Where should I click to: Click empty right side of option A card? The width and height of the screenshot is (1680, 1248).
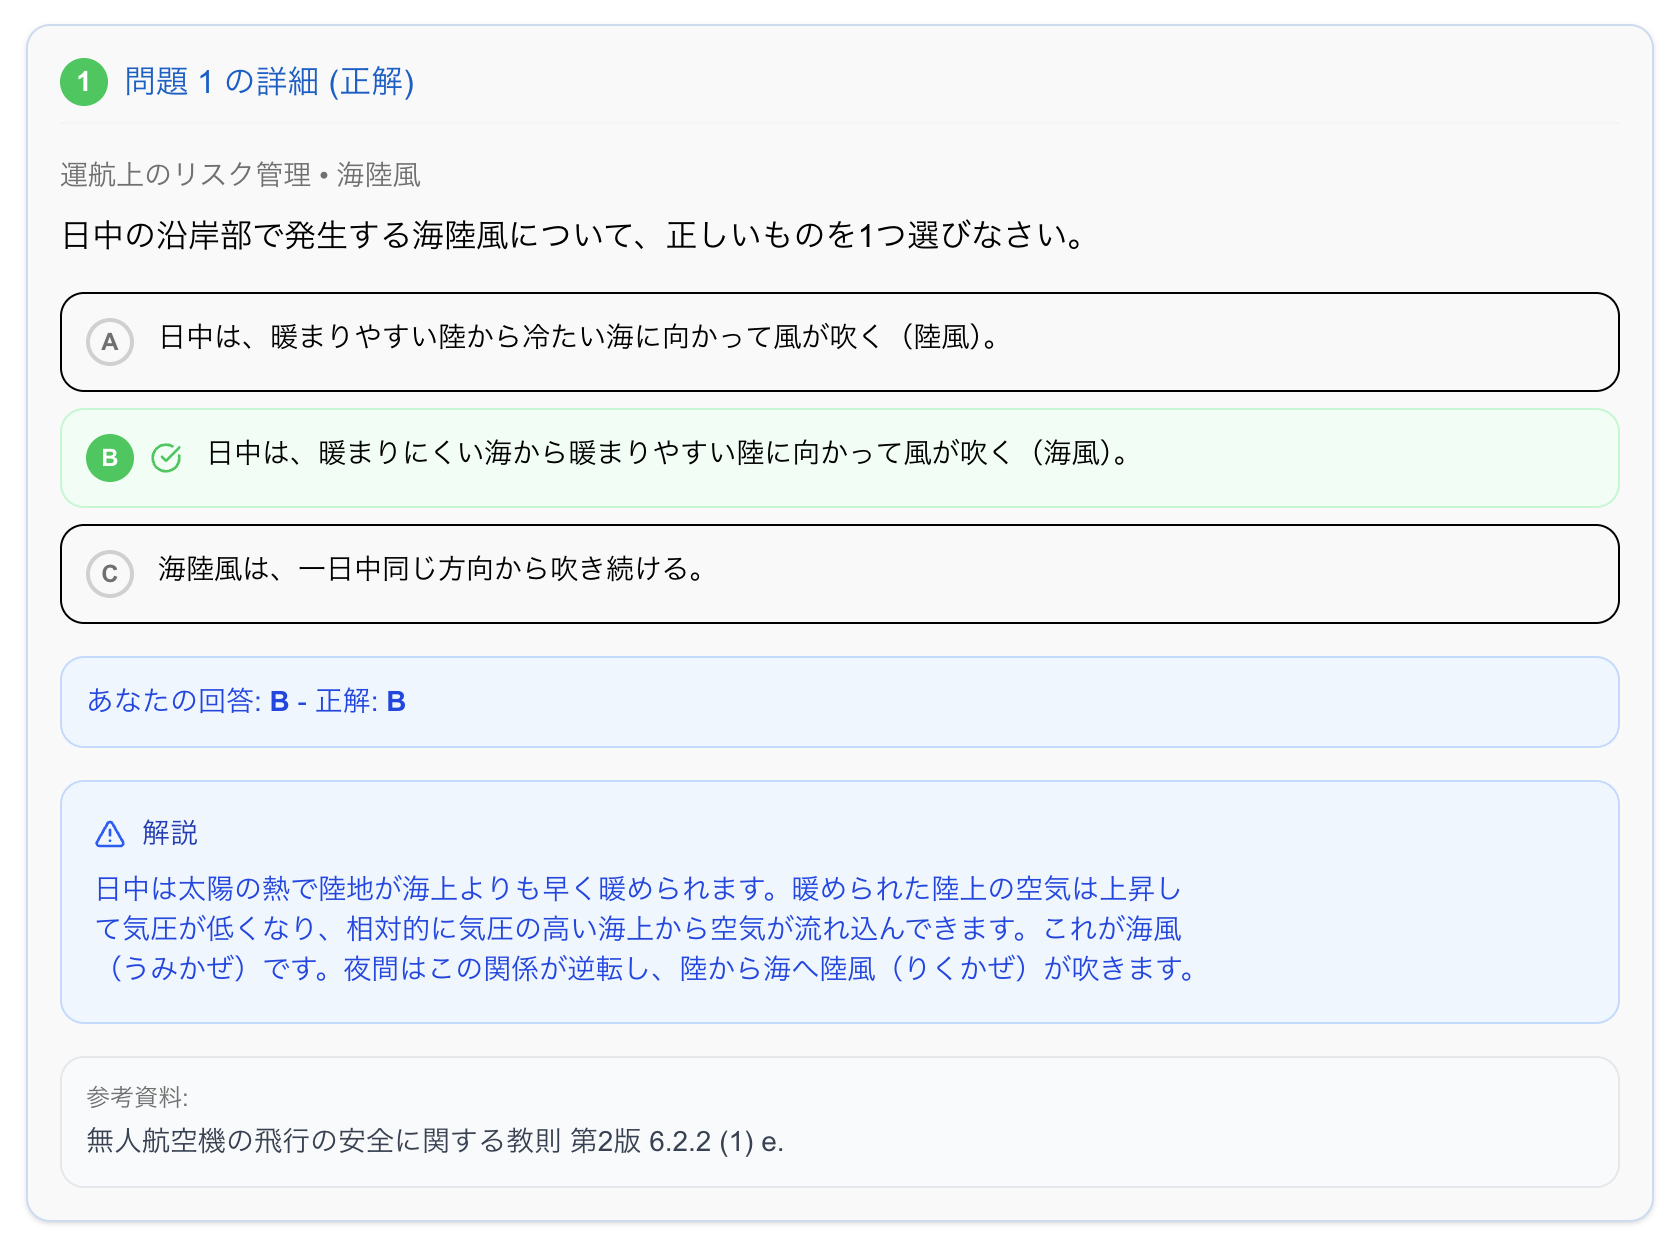click(1300, 342)
